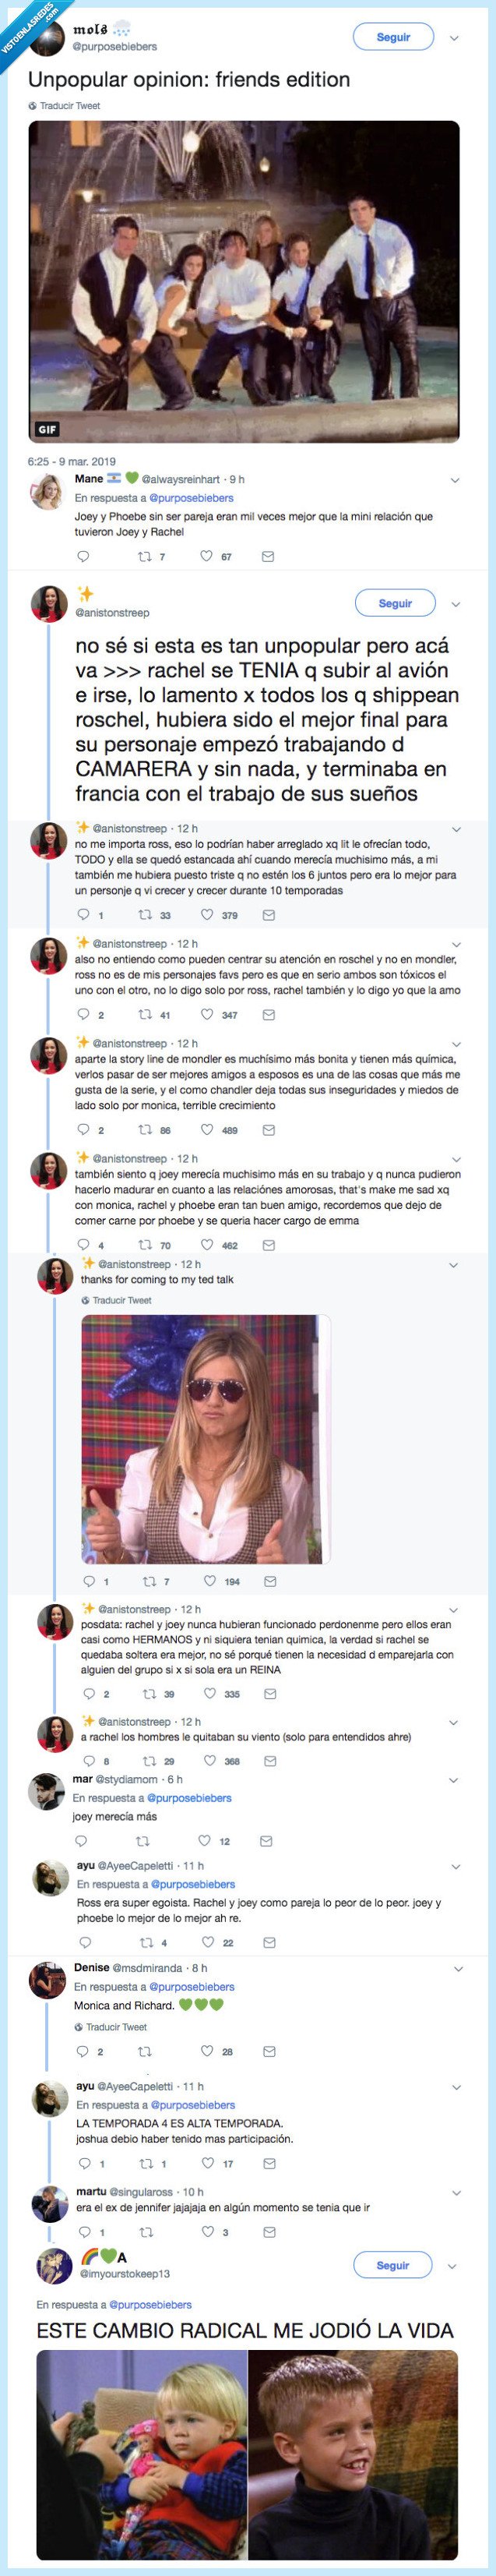Viewport: 496px width, 2576px height.
Task: Follow @purposebiebers with the Seguir button
Action: point(393,37)
